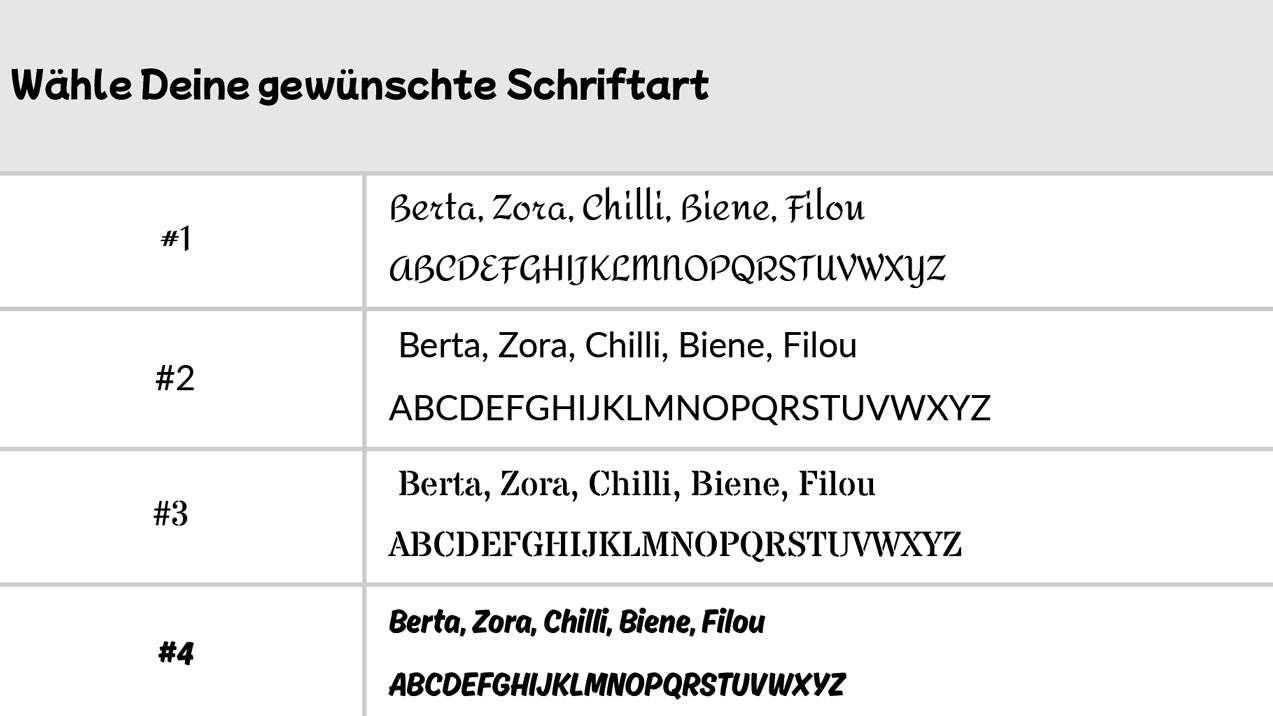
Task: Choose the #3 font label
Action: (171, 514)
